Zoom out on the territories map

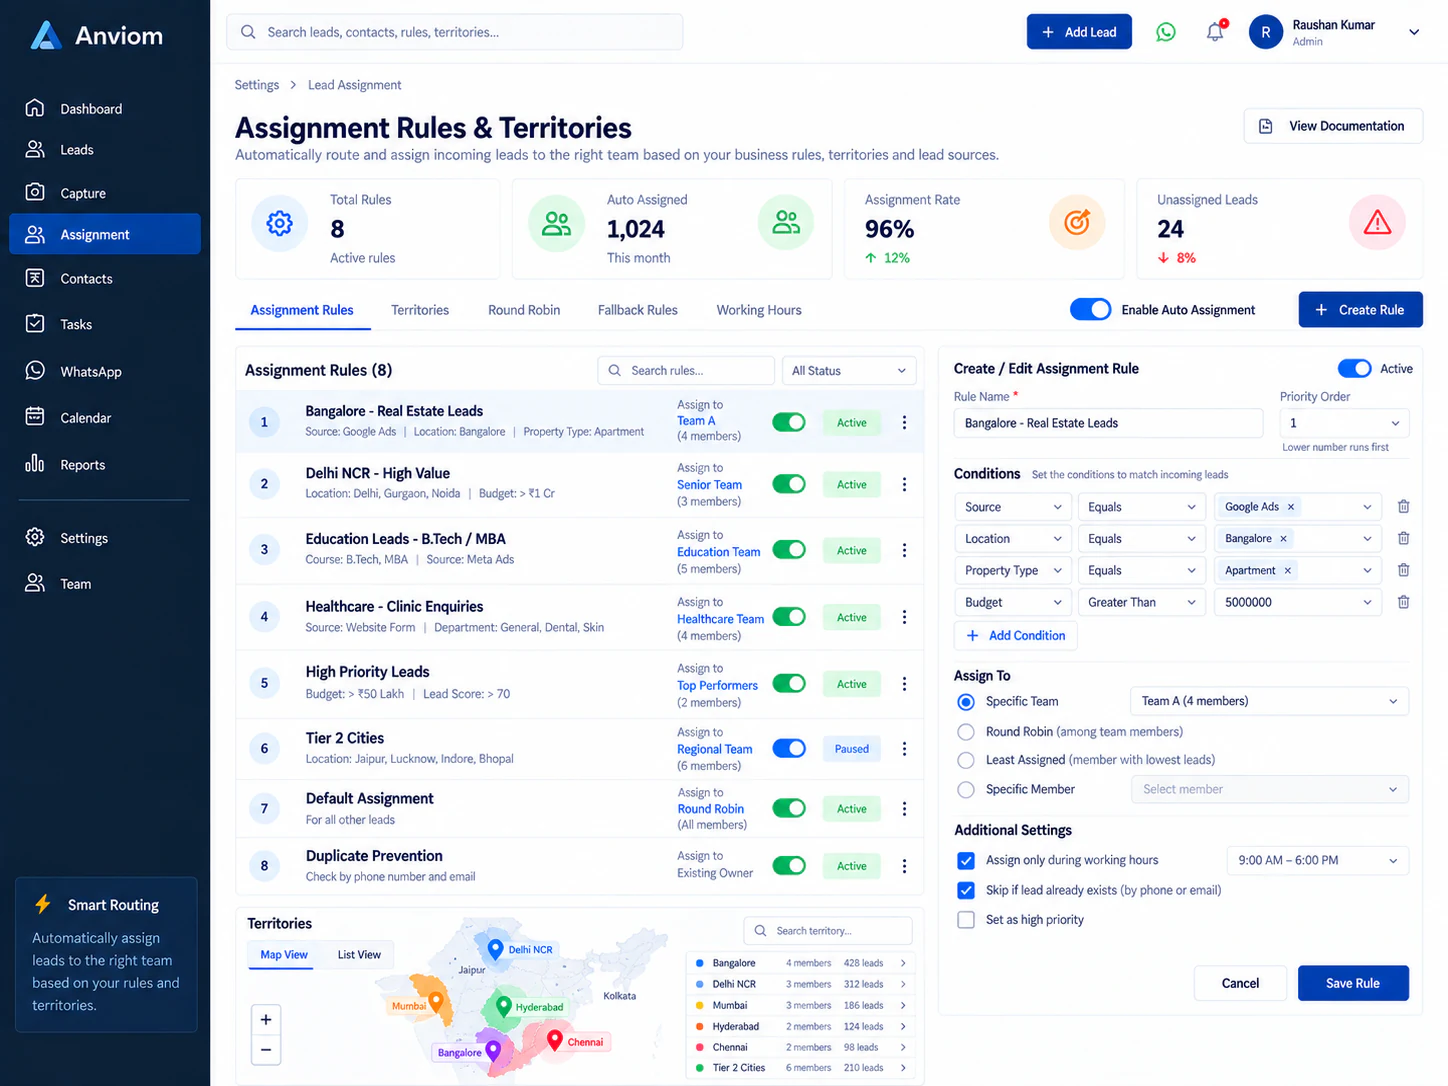point(266,1050)
